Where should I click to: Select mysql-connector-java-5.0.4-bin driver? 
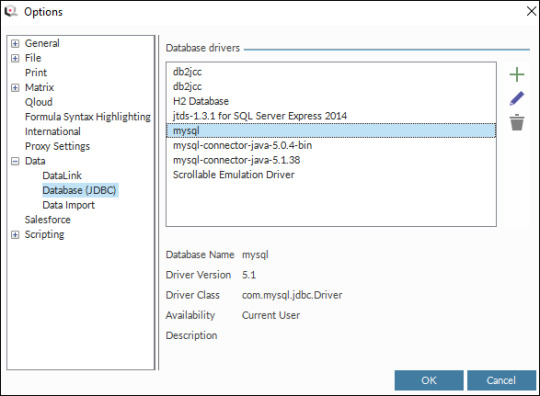coord(331,146)
